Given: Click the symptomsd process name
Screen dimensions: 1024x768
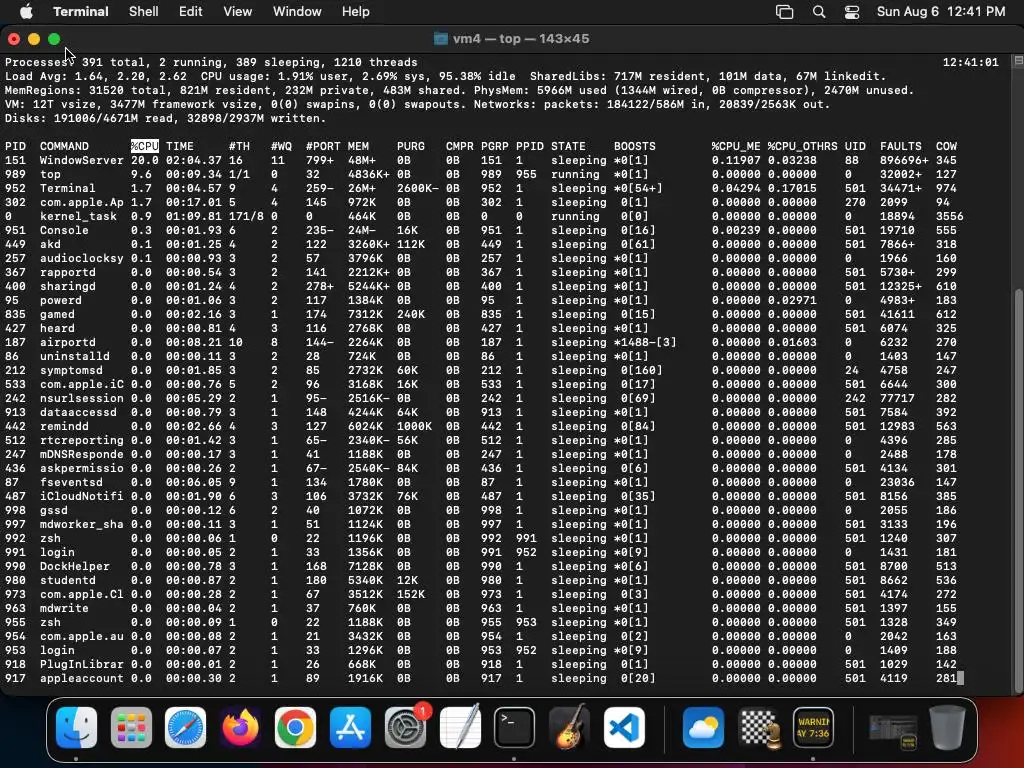Looking at the screenshot, I should coord(71,370).
